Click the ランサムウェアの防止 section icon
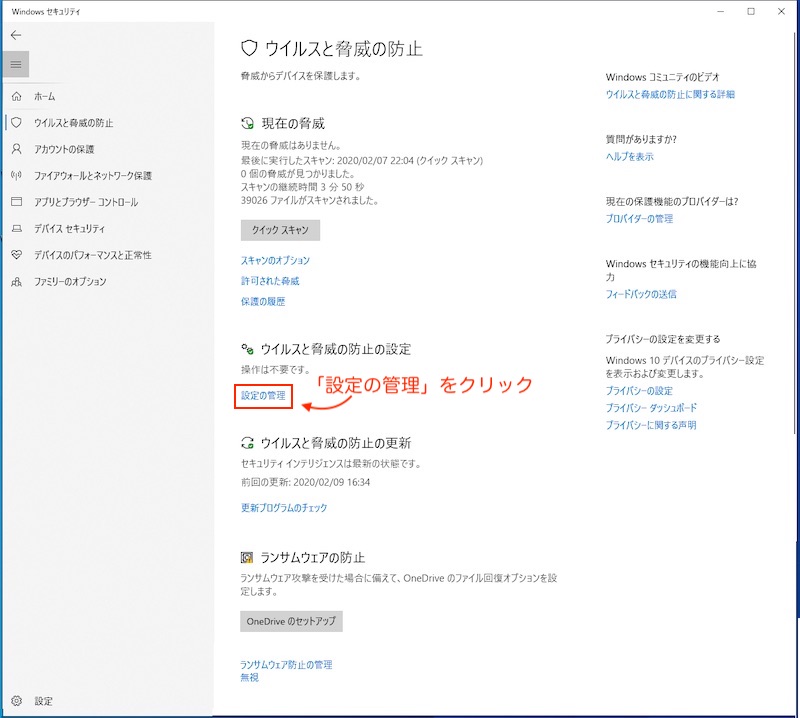The width and height of the screenshot is (800, 718). [246, 558]
